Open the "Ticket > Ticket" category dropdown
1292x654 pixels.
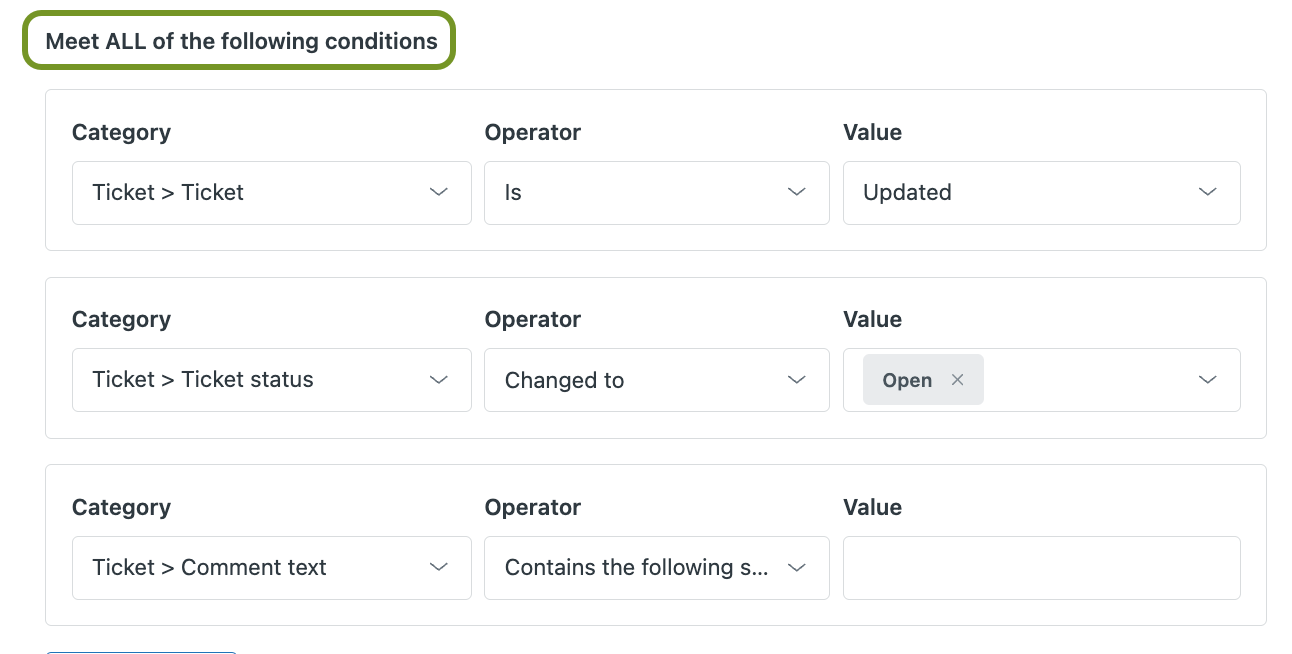[271, 193]
